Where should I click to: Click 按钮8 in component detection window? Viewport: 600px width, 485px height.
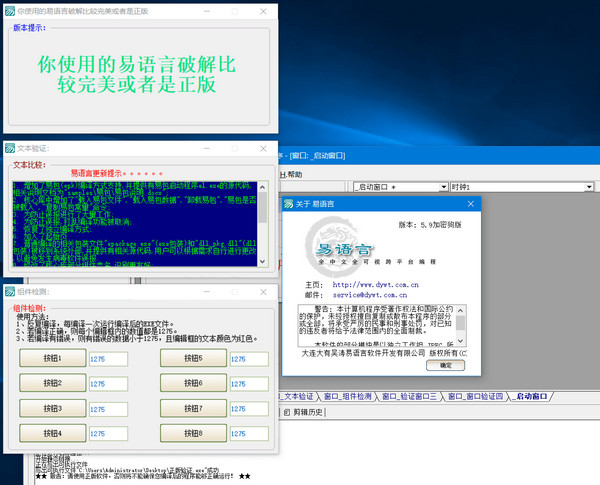(193, 433)
